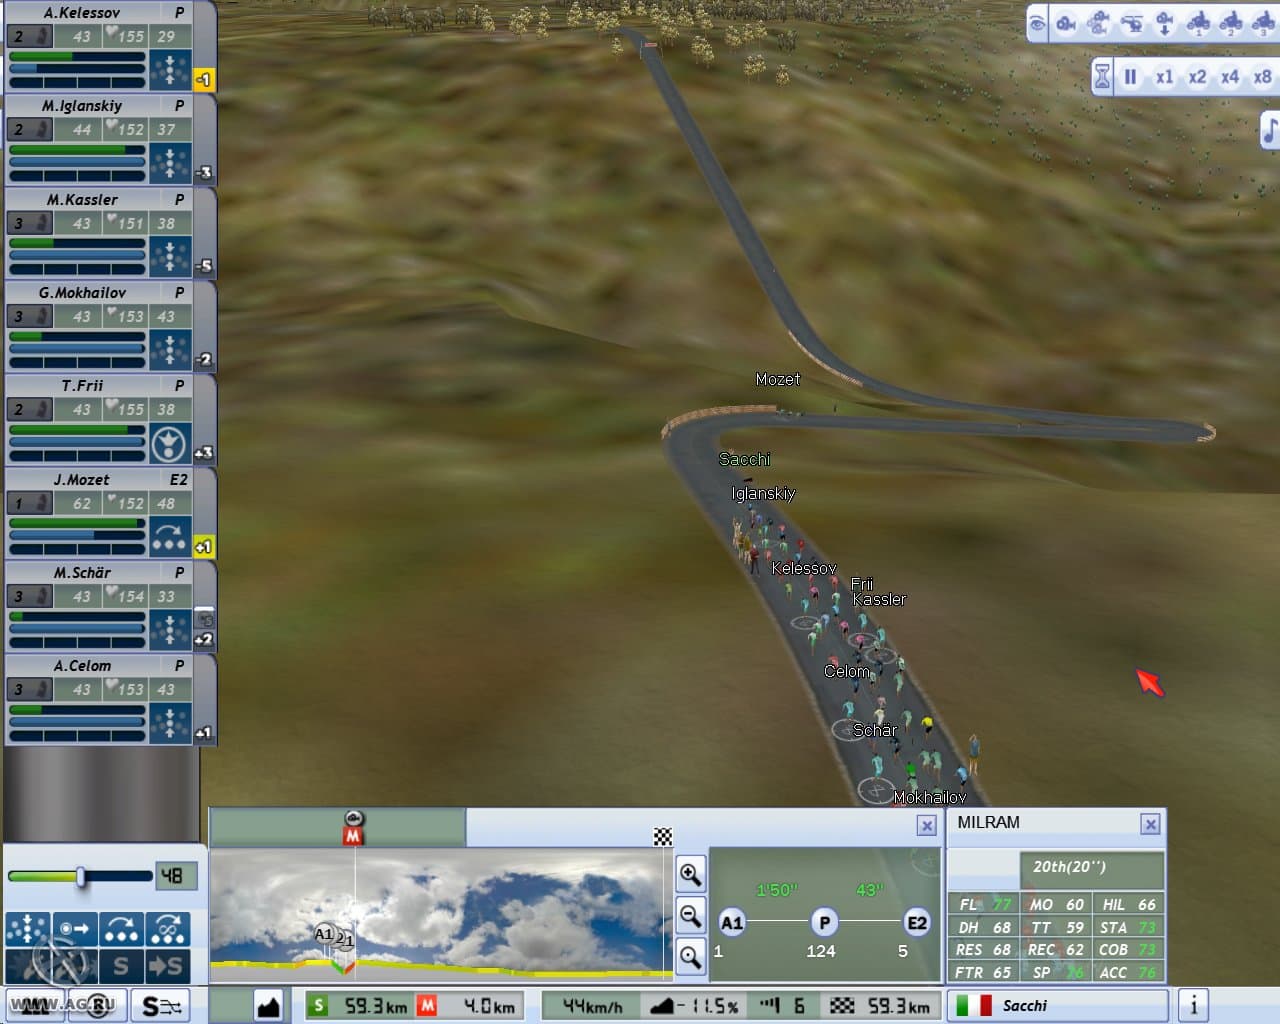Screen dimensions: 1280x1024
Task: Click the red M mountain distance indicator
Action: [x=427, y=1005]
